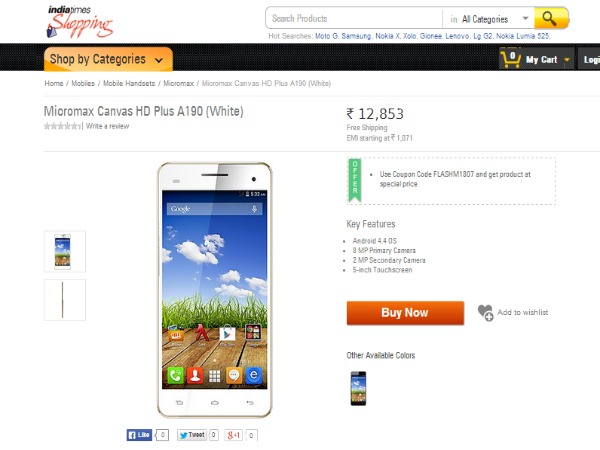
Task: Click Write a review link
Action: (x=107, y=126)
